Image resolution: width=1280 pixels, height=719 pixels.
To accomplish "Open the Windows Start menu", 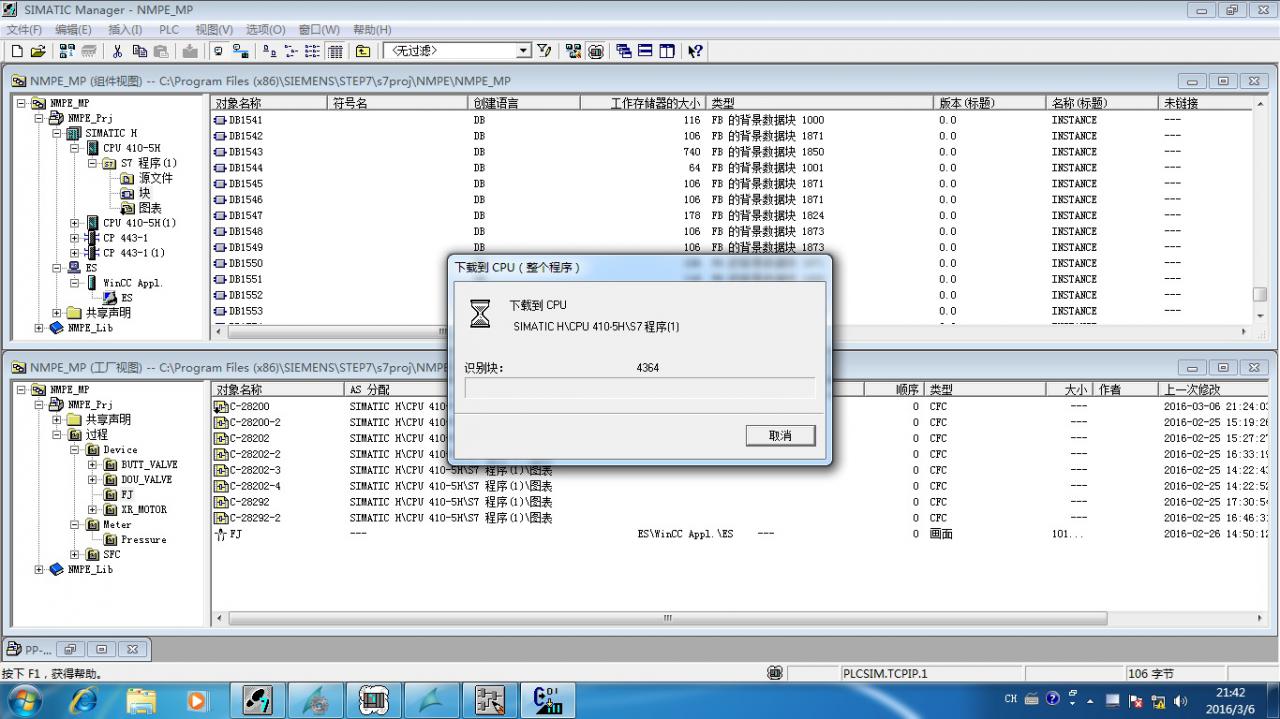I will click(23, 700).
